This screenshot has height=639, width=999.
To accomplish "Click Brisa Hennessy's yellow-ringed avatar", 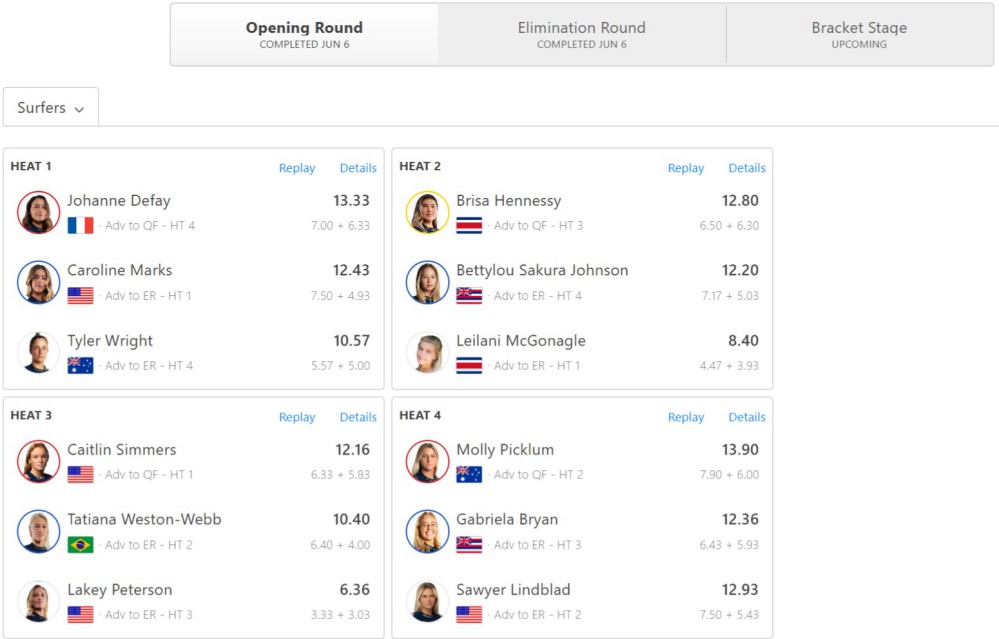I will 427,212.
